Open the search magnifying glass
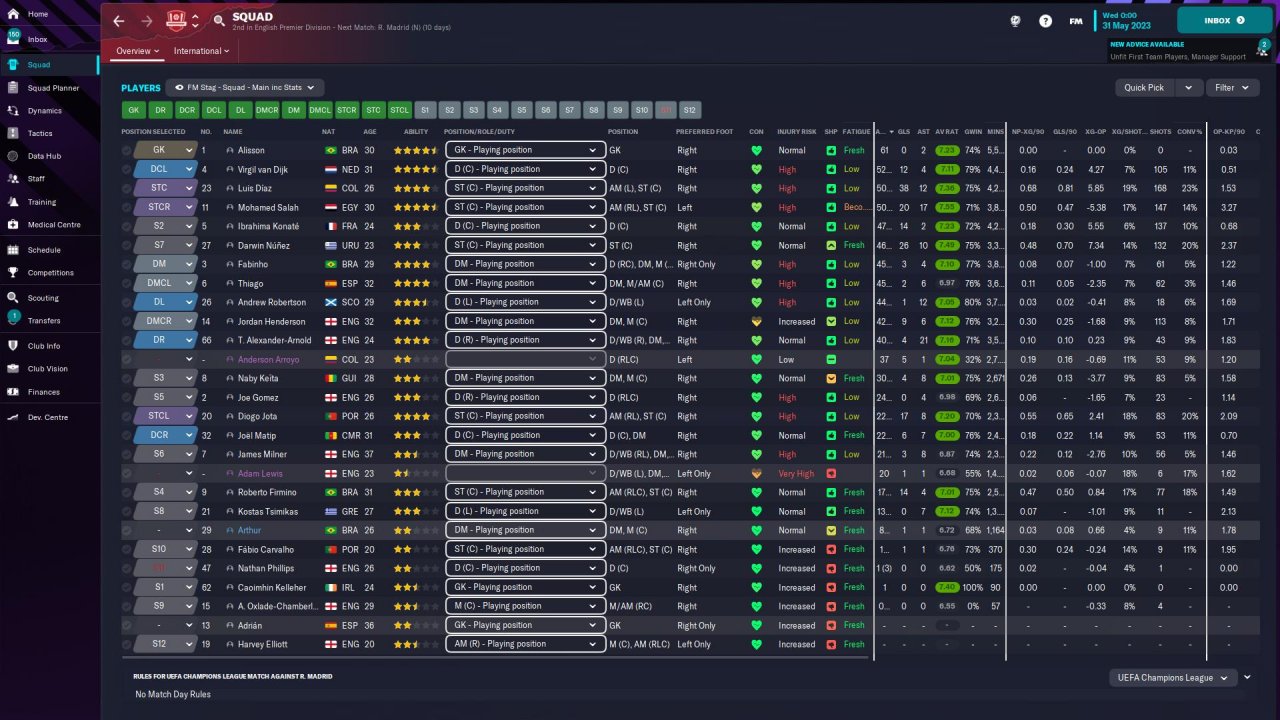1280x720 pixels. [x=219, y=20]
